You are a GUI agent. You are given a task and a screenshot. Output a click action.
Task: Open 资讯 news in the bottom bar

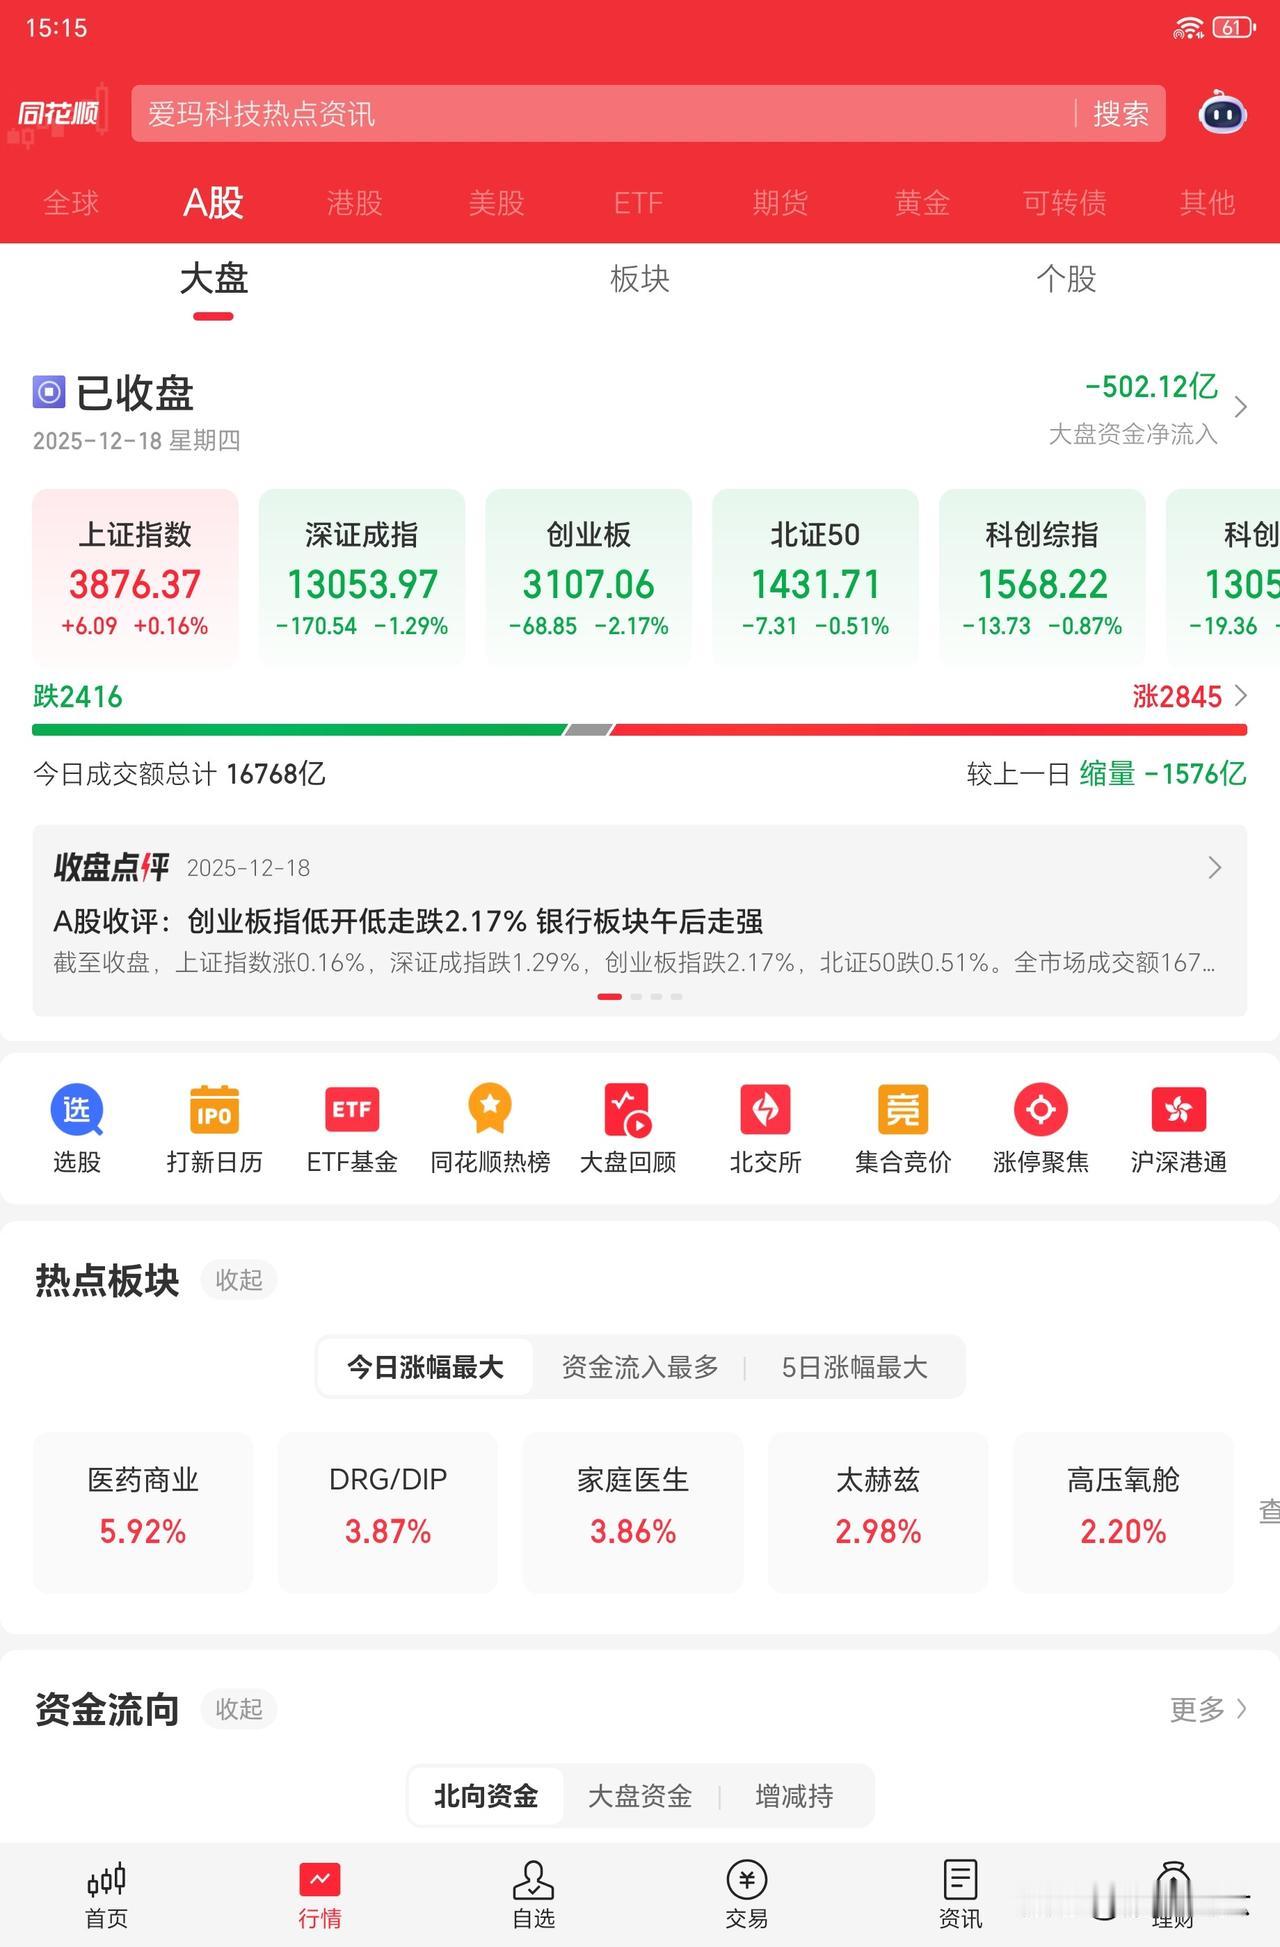[960, 1895]
